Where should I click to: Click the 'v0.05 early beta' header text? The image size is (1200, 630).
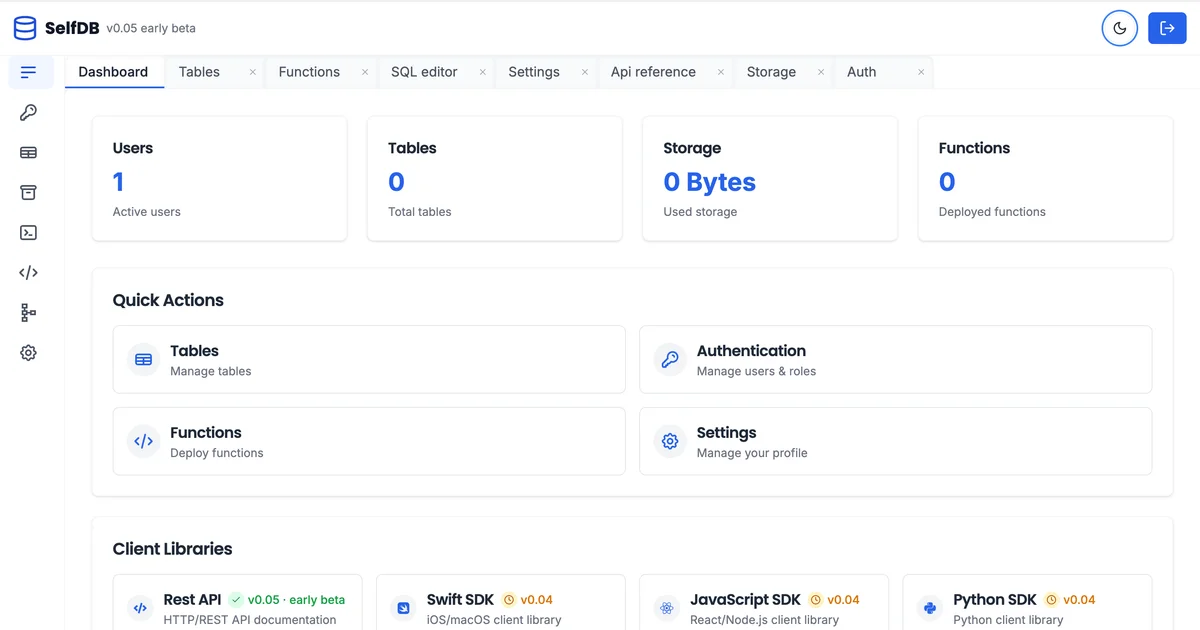coord(151,28)
